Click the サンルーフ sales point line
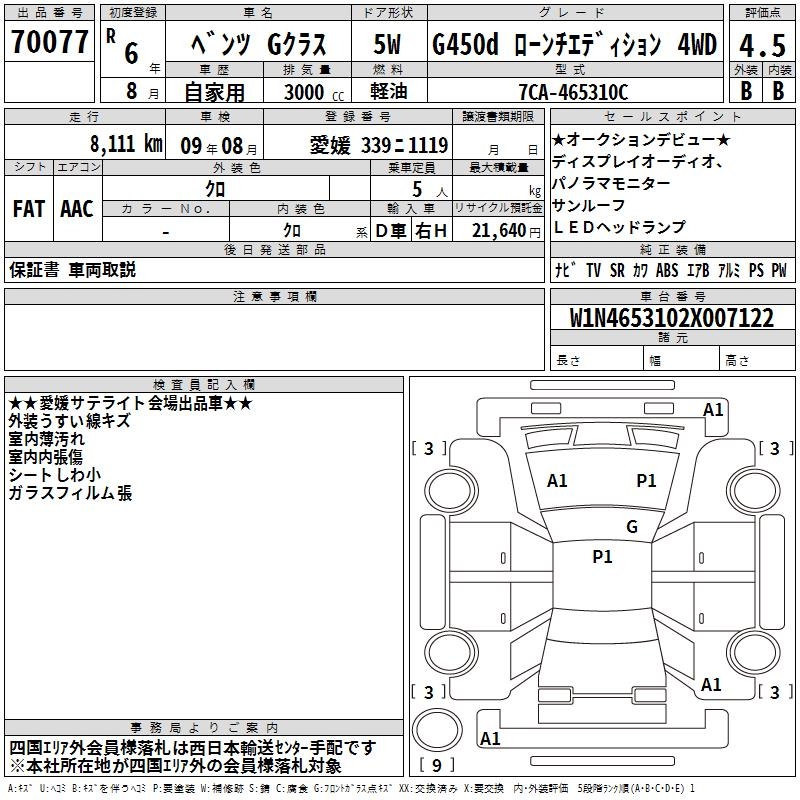800x800 pixels. (x=588, y=205)
